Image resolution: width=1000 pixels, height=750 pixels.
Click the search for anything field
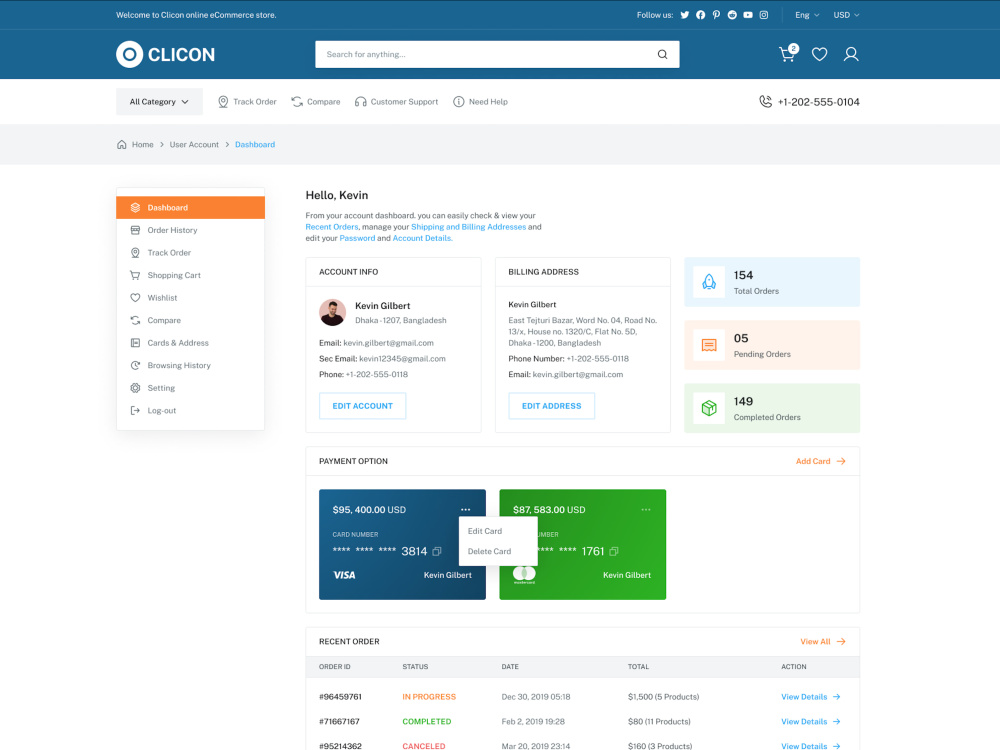click(497, 54)
